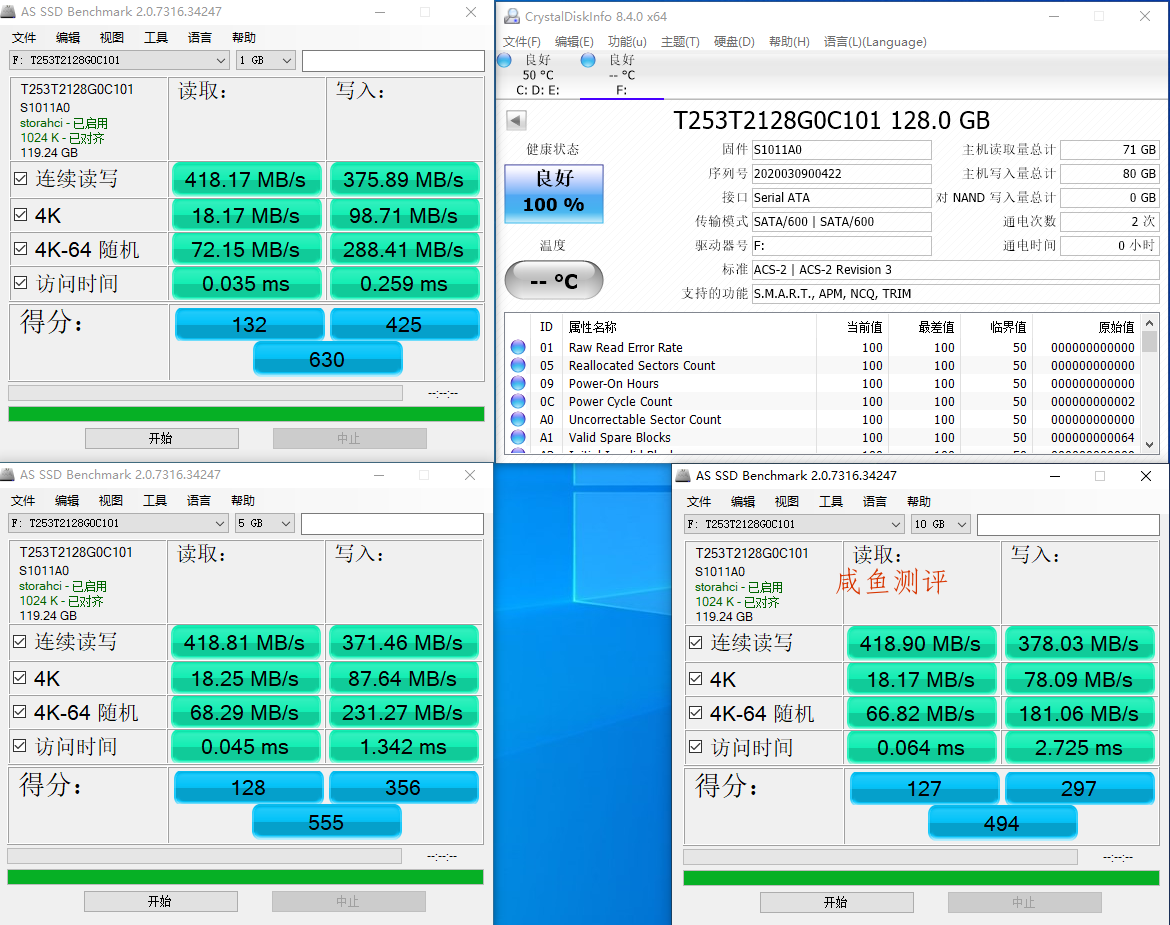The image size is (1170, 925).
Task: Click the SMART list scroll-up arrow
Action: point(1150,323)
